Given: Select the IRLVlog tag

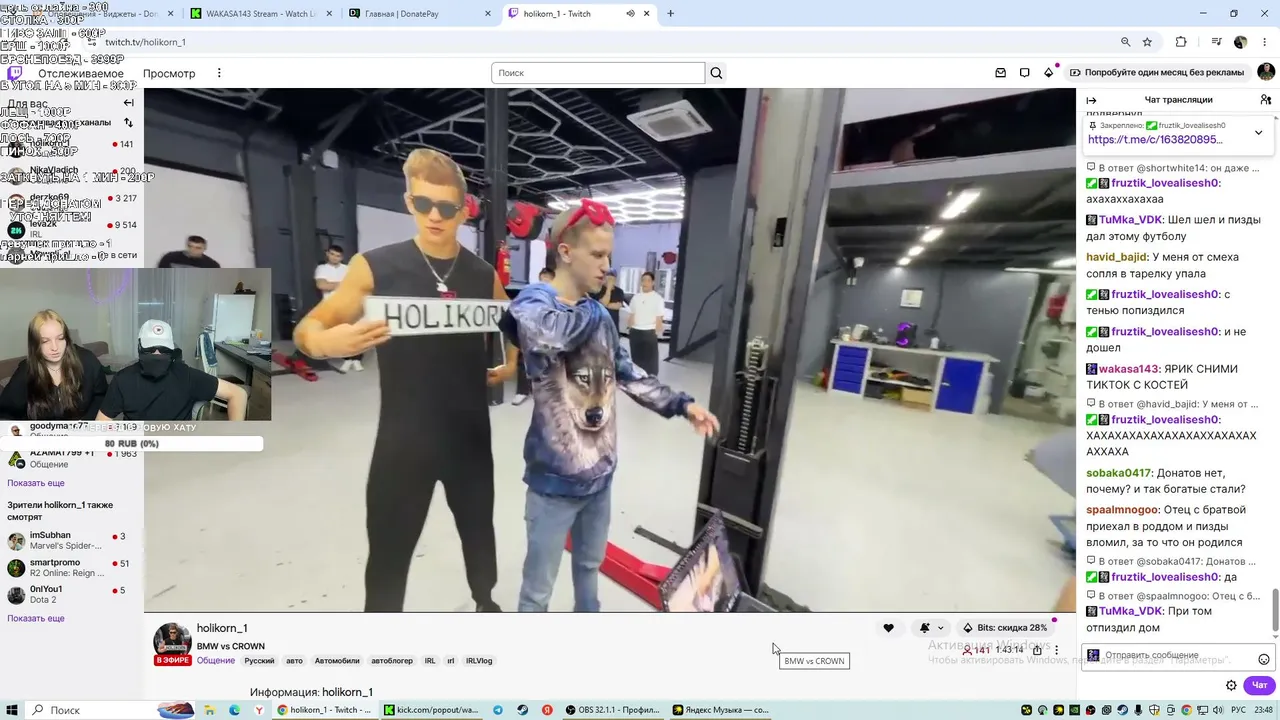Looking at the screenshot, I should tap(479, 661).
